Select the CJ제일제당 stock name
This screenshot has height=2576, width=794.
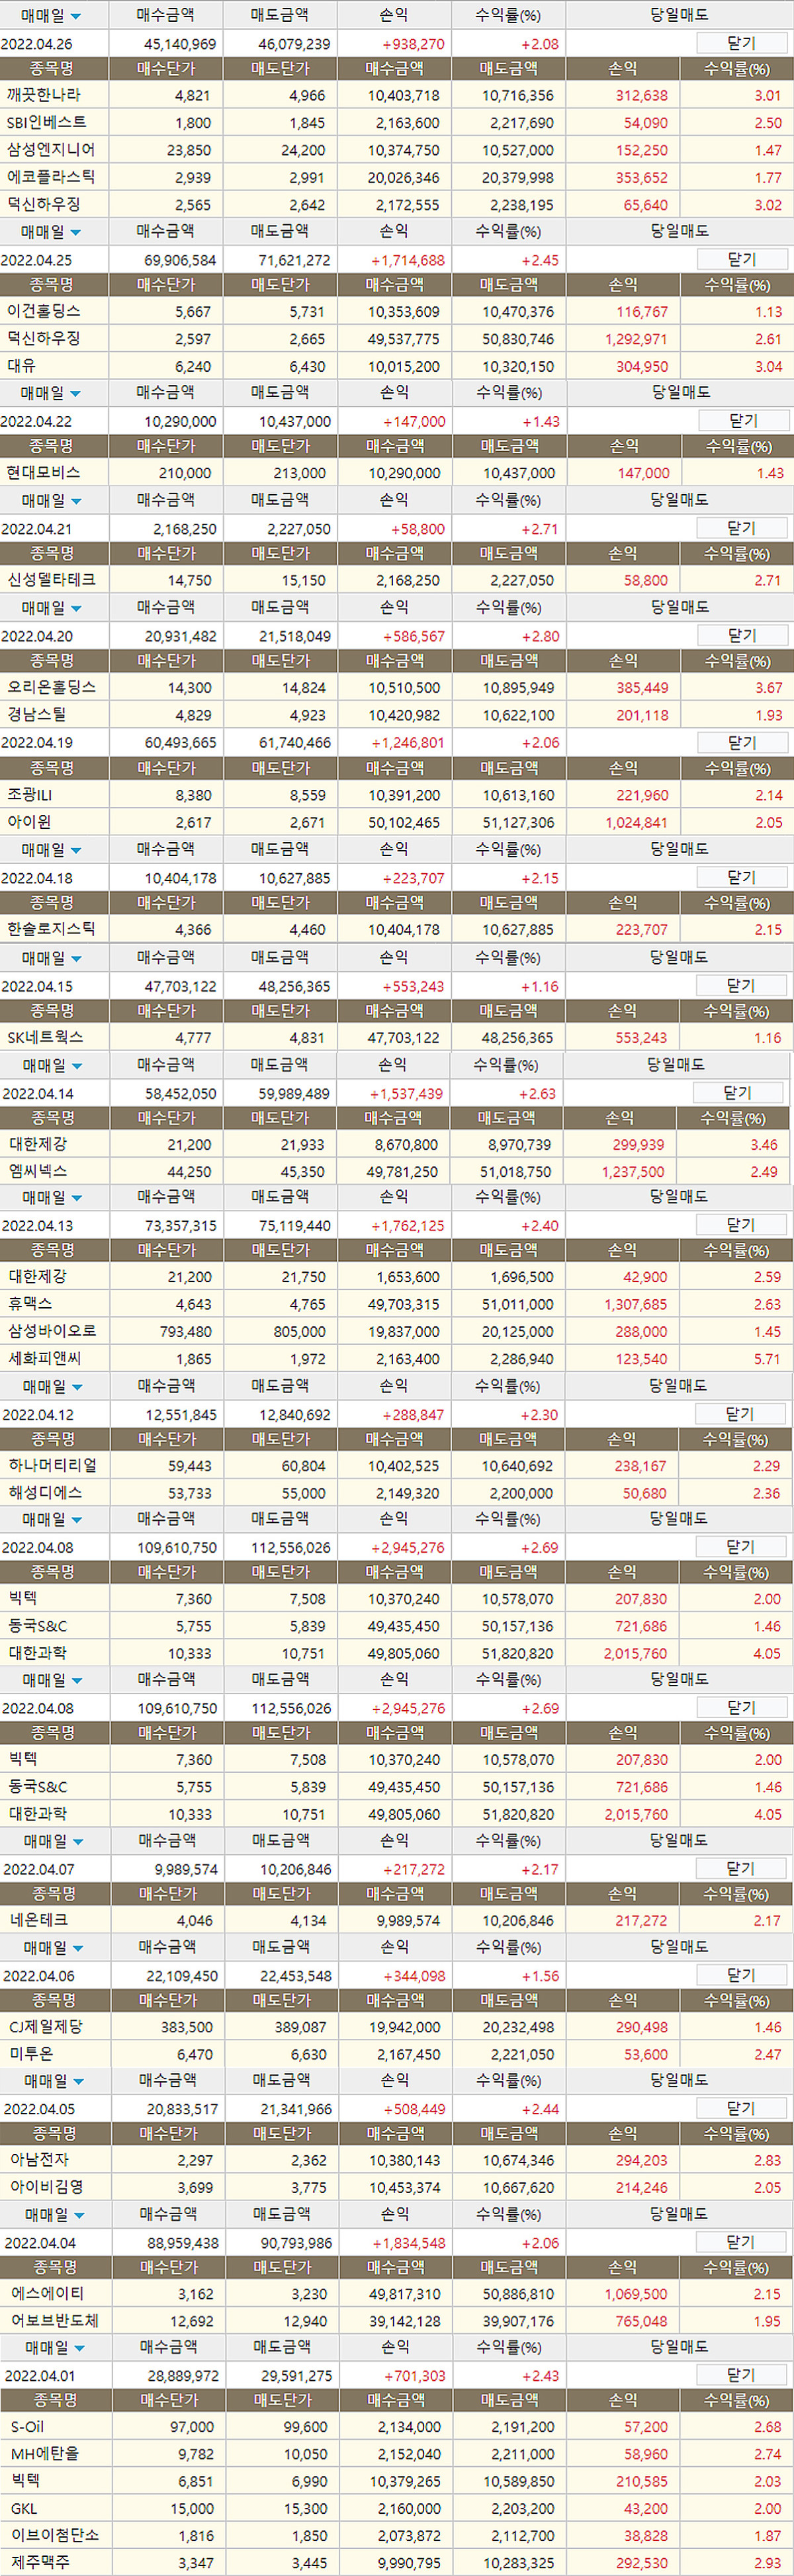coord(46,2026)
